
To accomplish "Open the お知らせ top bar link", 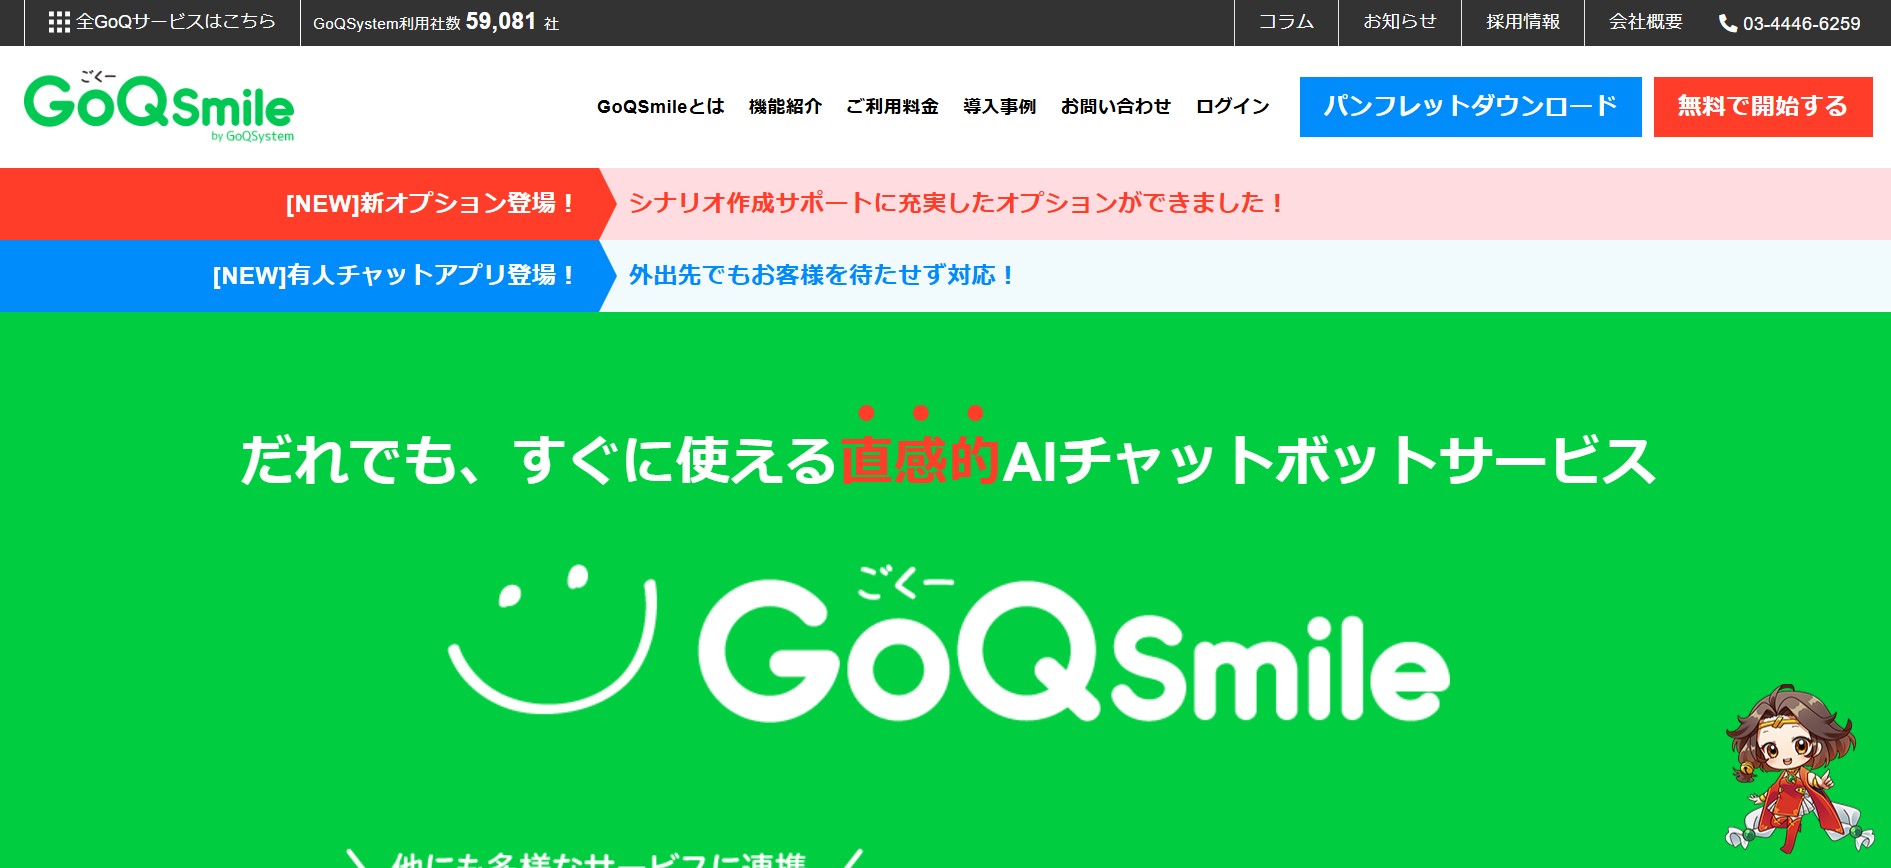I will (1400, 22).
